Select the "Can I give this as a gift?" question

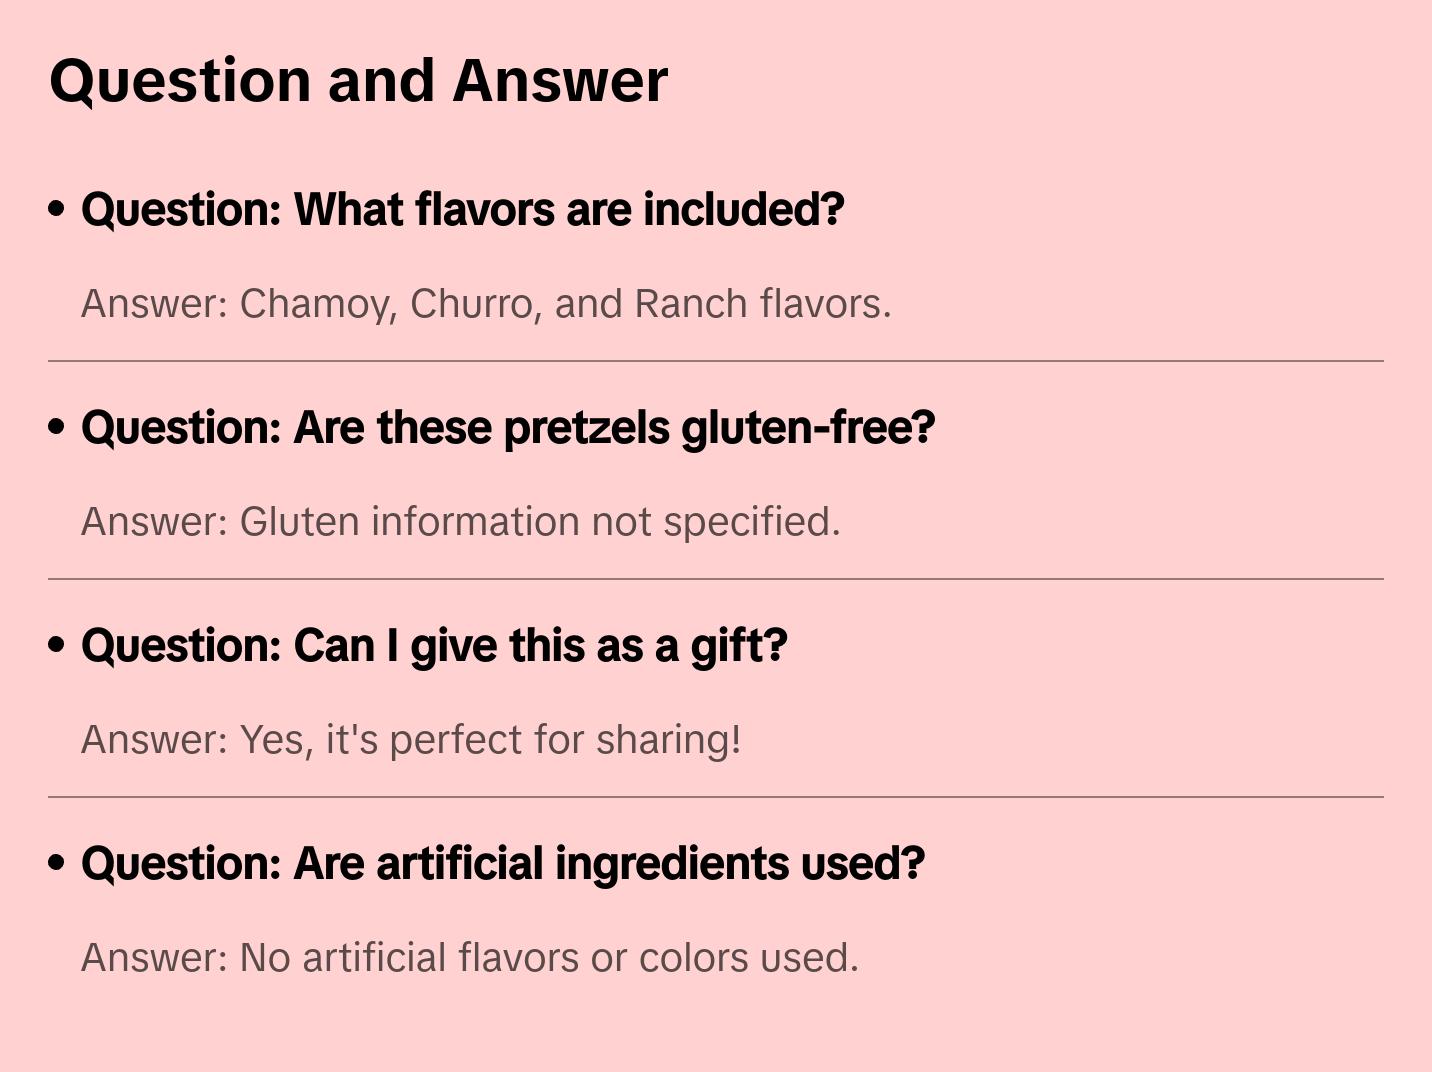pos(434,646)
